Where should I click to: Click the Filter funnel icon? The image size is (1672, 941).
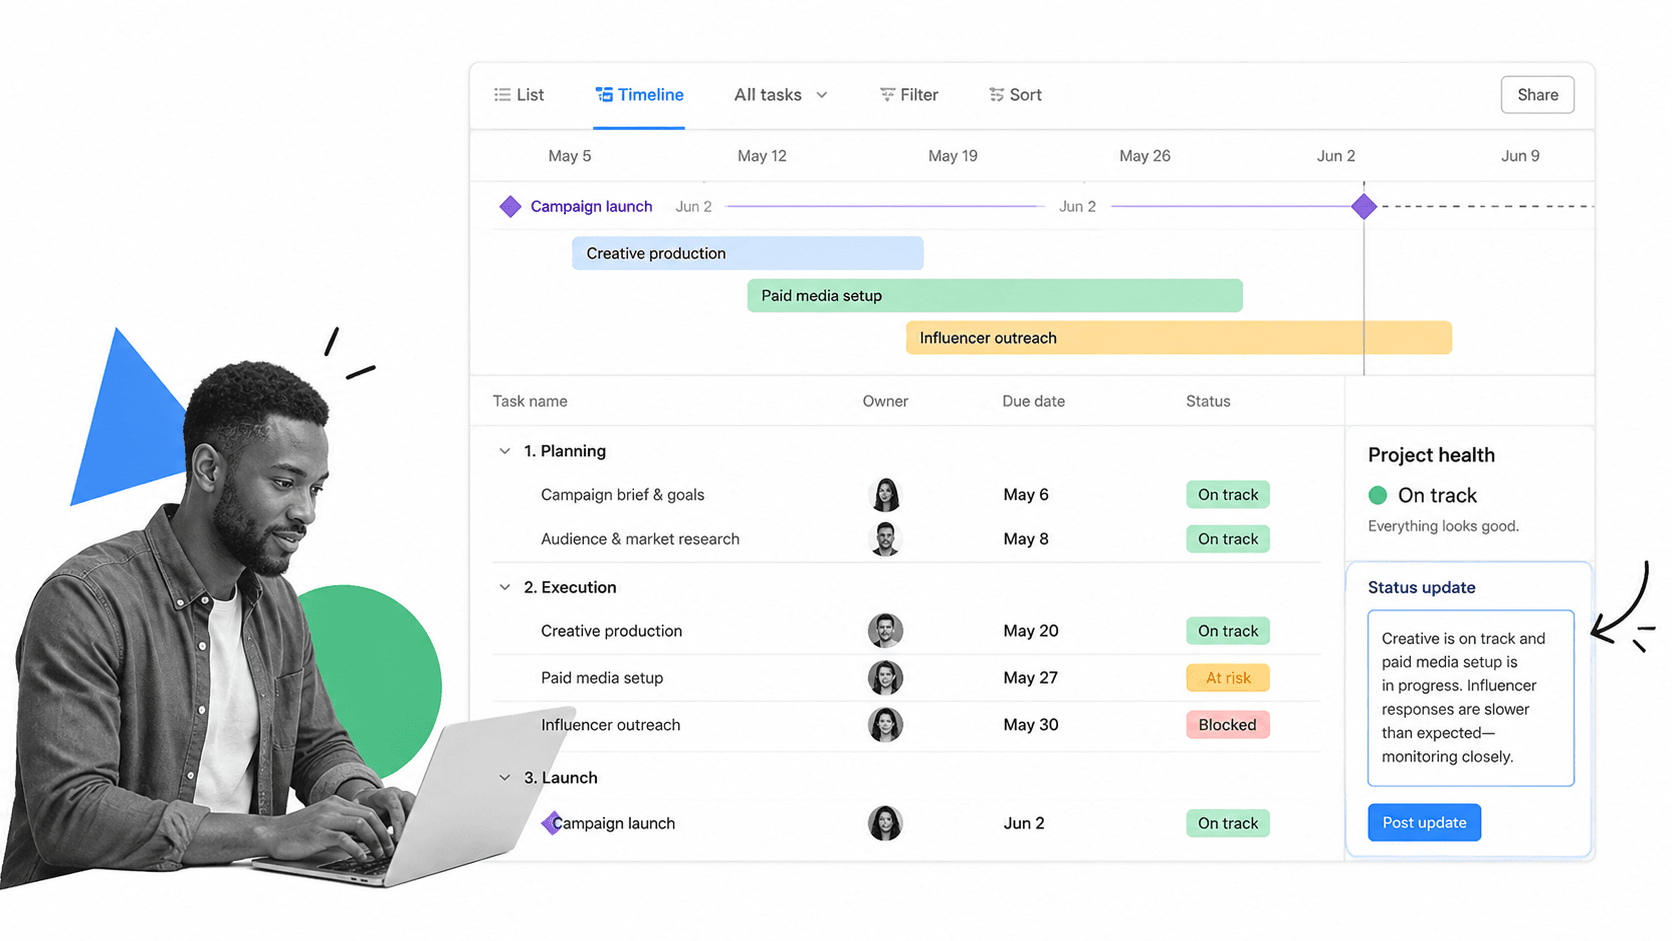887,95
